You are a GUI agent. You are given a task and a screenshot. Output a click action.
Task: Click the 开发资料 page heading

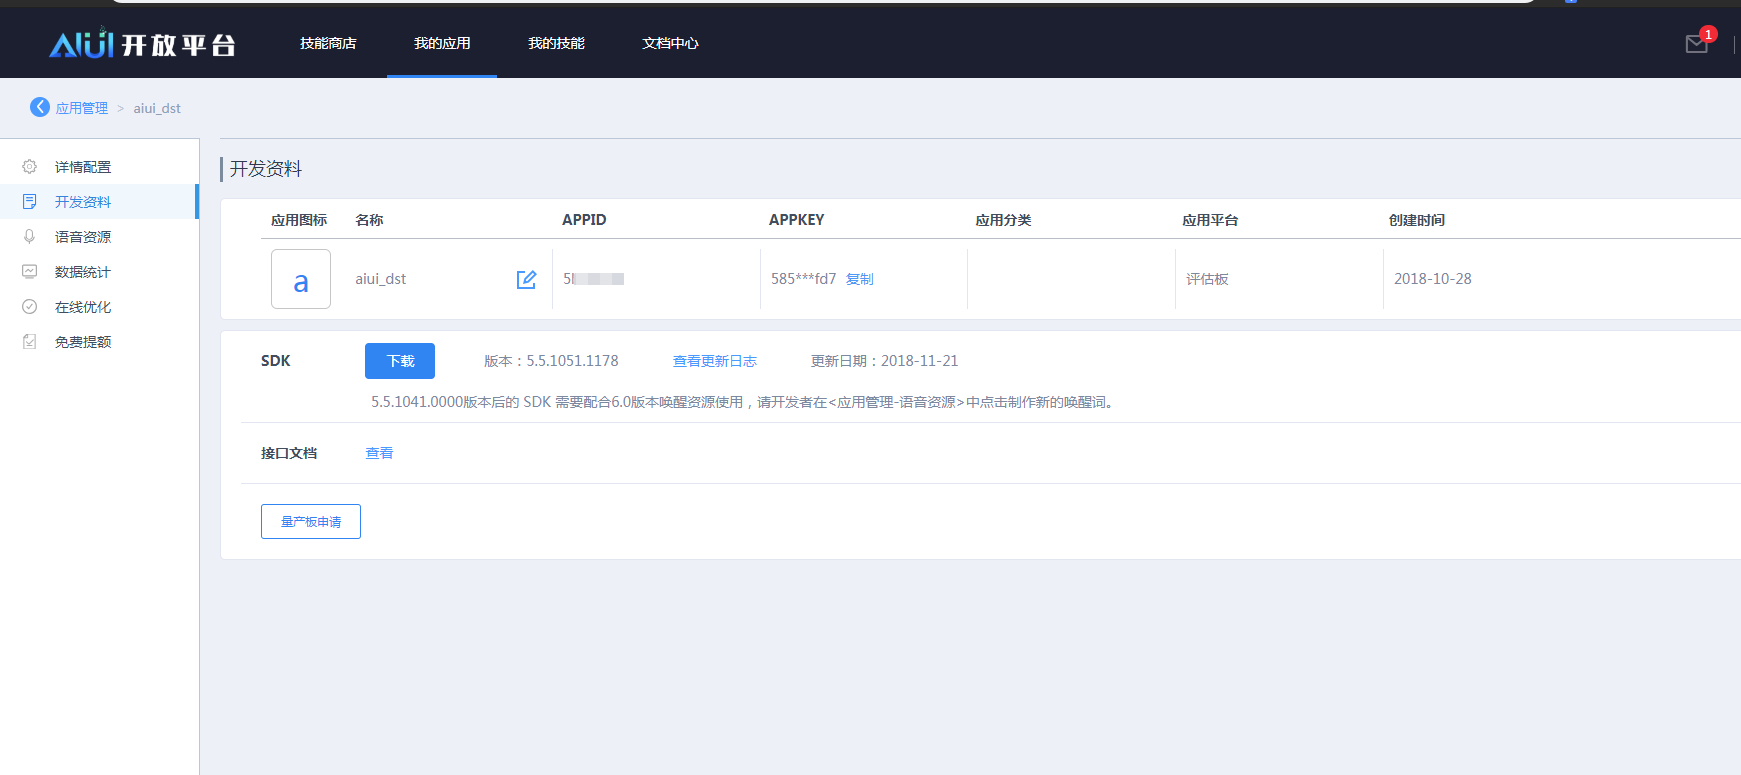(x=266, y=169)
